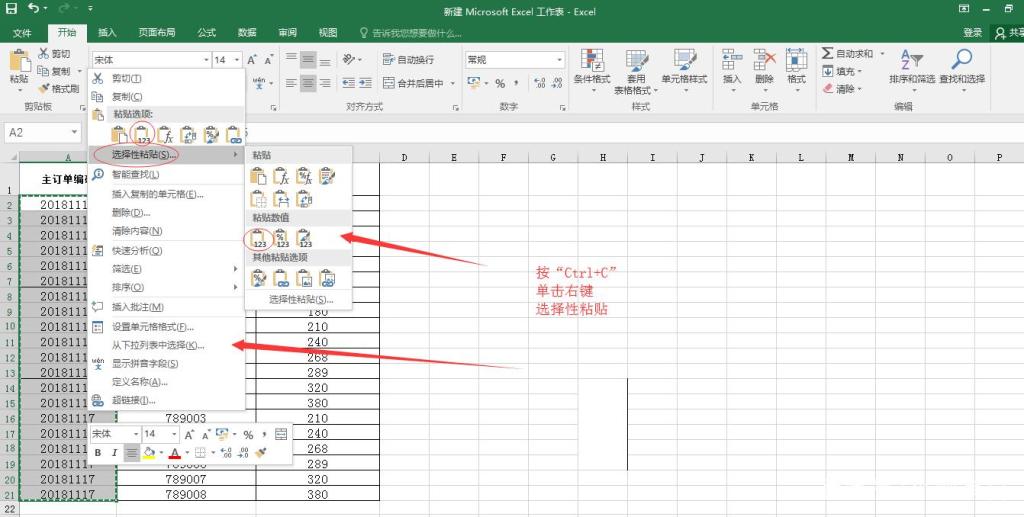Image resolution: width=1024 pixels, height=517 pixels.
Task: Click 清除内容(N) in context menu
Action: click(x=166, y=231)
